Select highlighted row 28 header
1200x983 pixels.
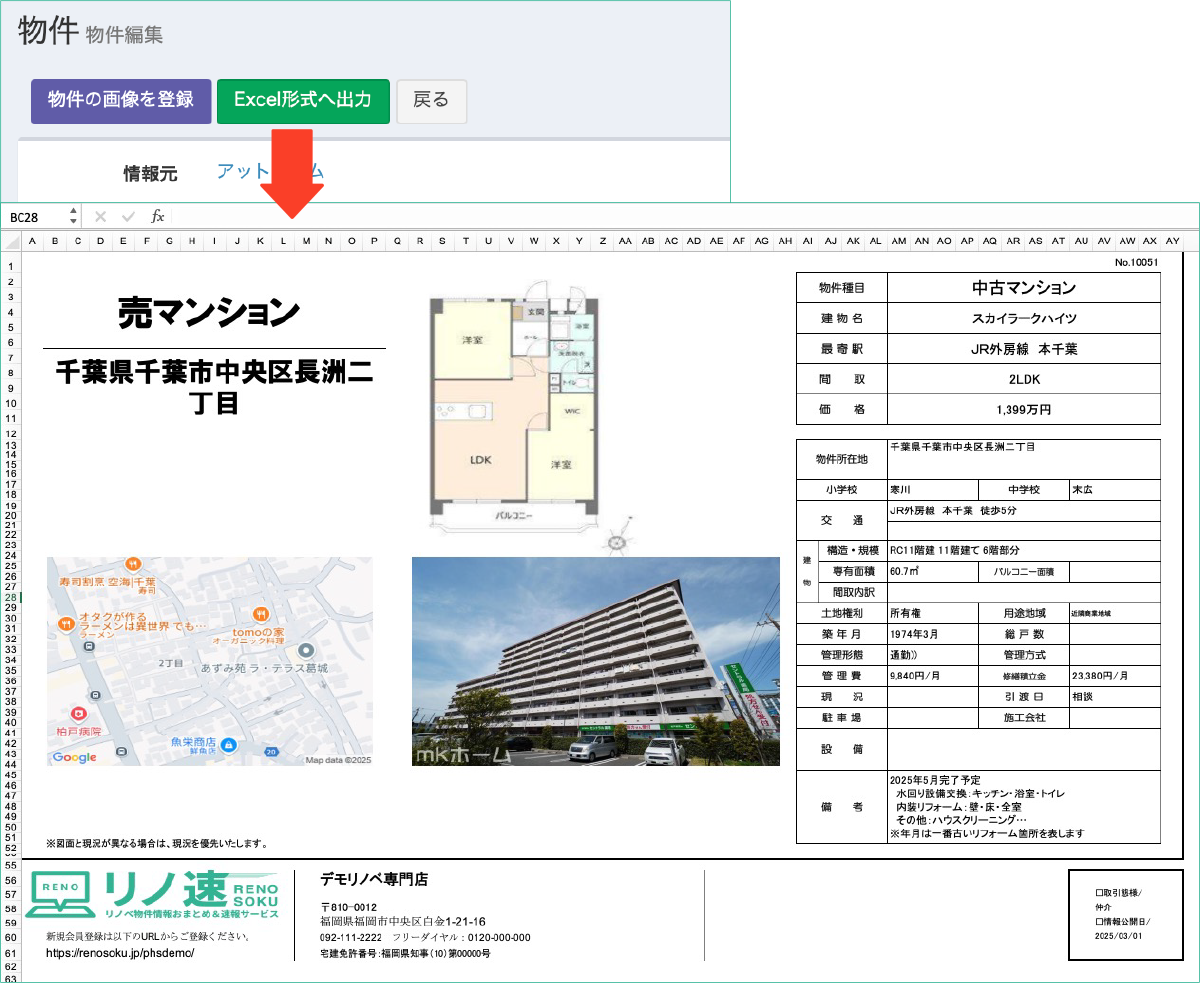[x=11, y=597]
